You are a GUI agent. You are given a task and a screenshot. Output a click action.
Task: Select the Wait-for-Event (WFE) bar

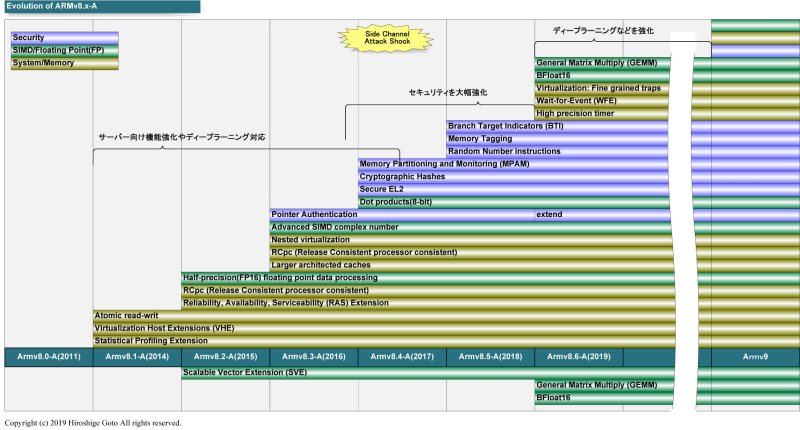602,101
